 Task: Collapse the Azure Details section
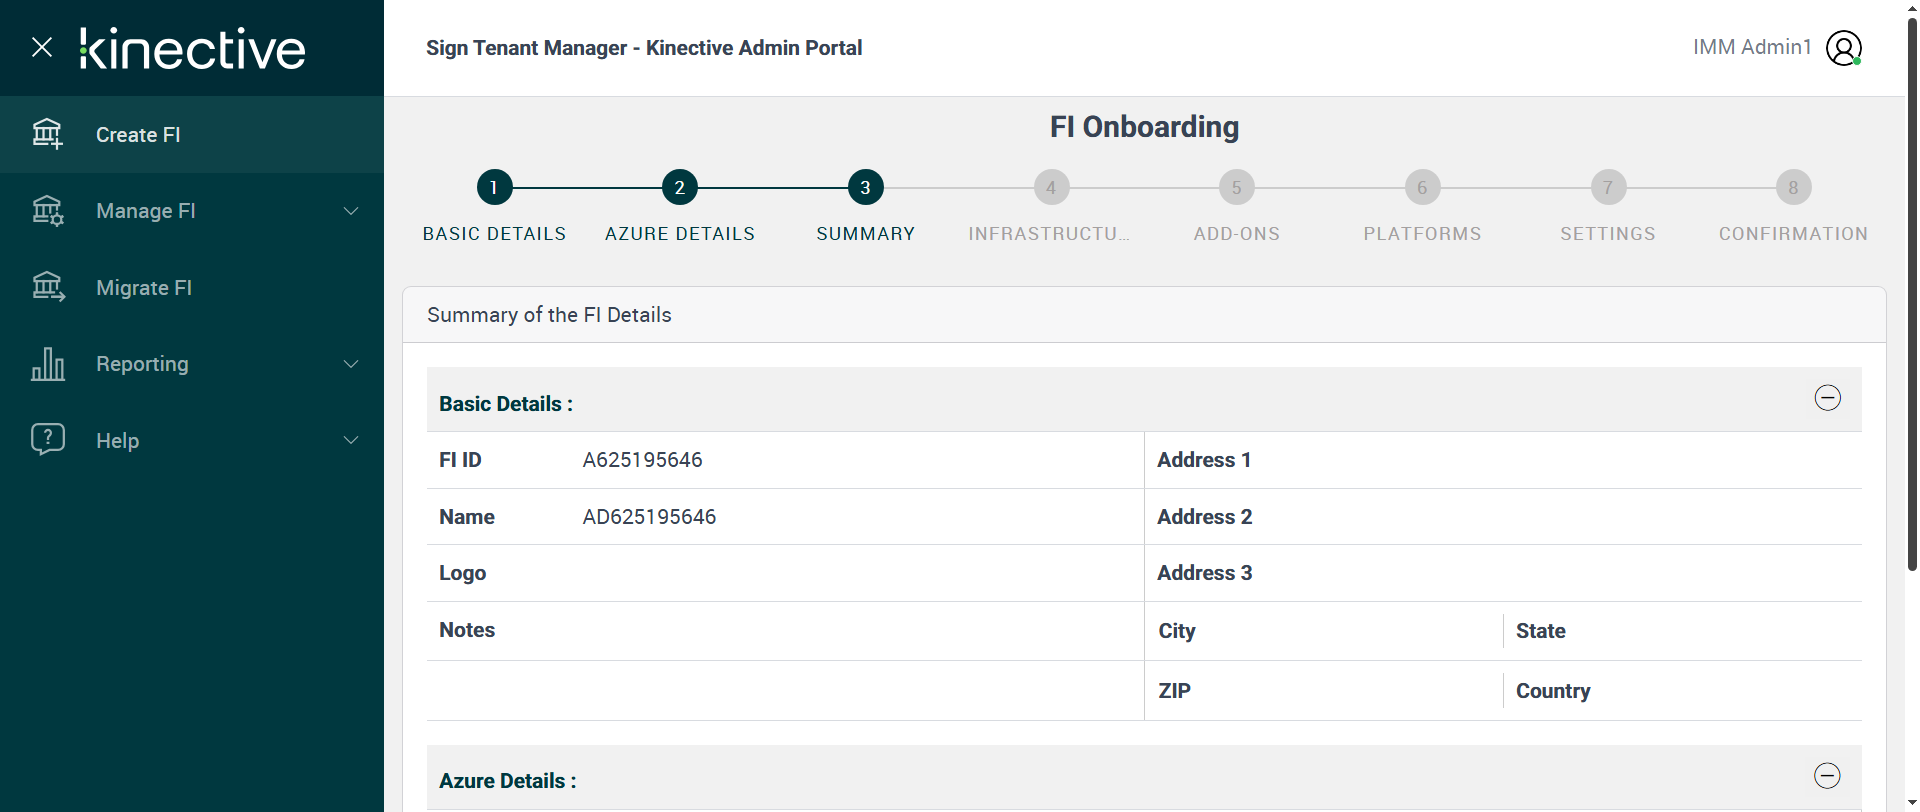pyautogui.click(x=1827, y=776)
